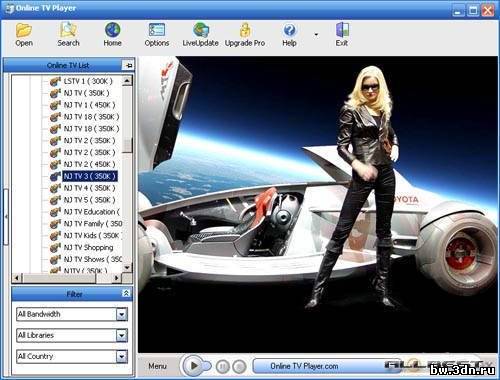Click horizontal scroll right arrow of list
This screenshot has height=380, width=500.
(117, 278)
